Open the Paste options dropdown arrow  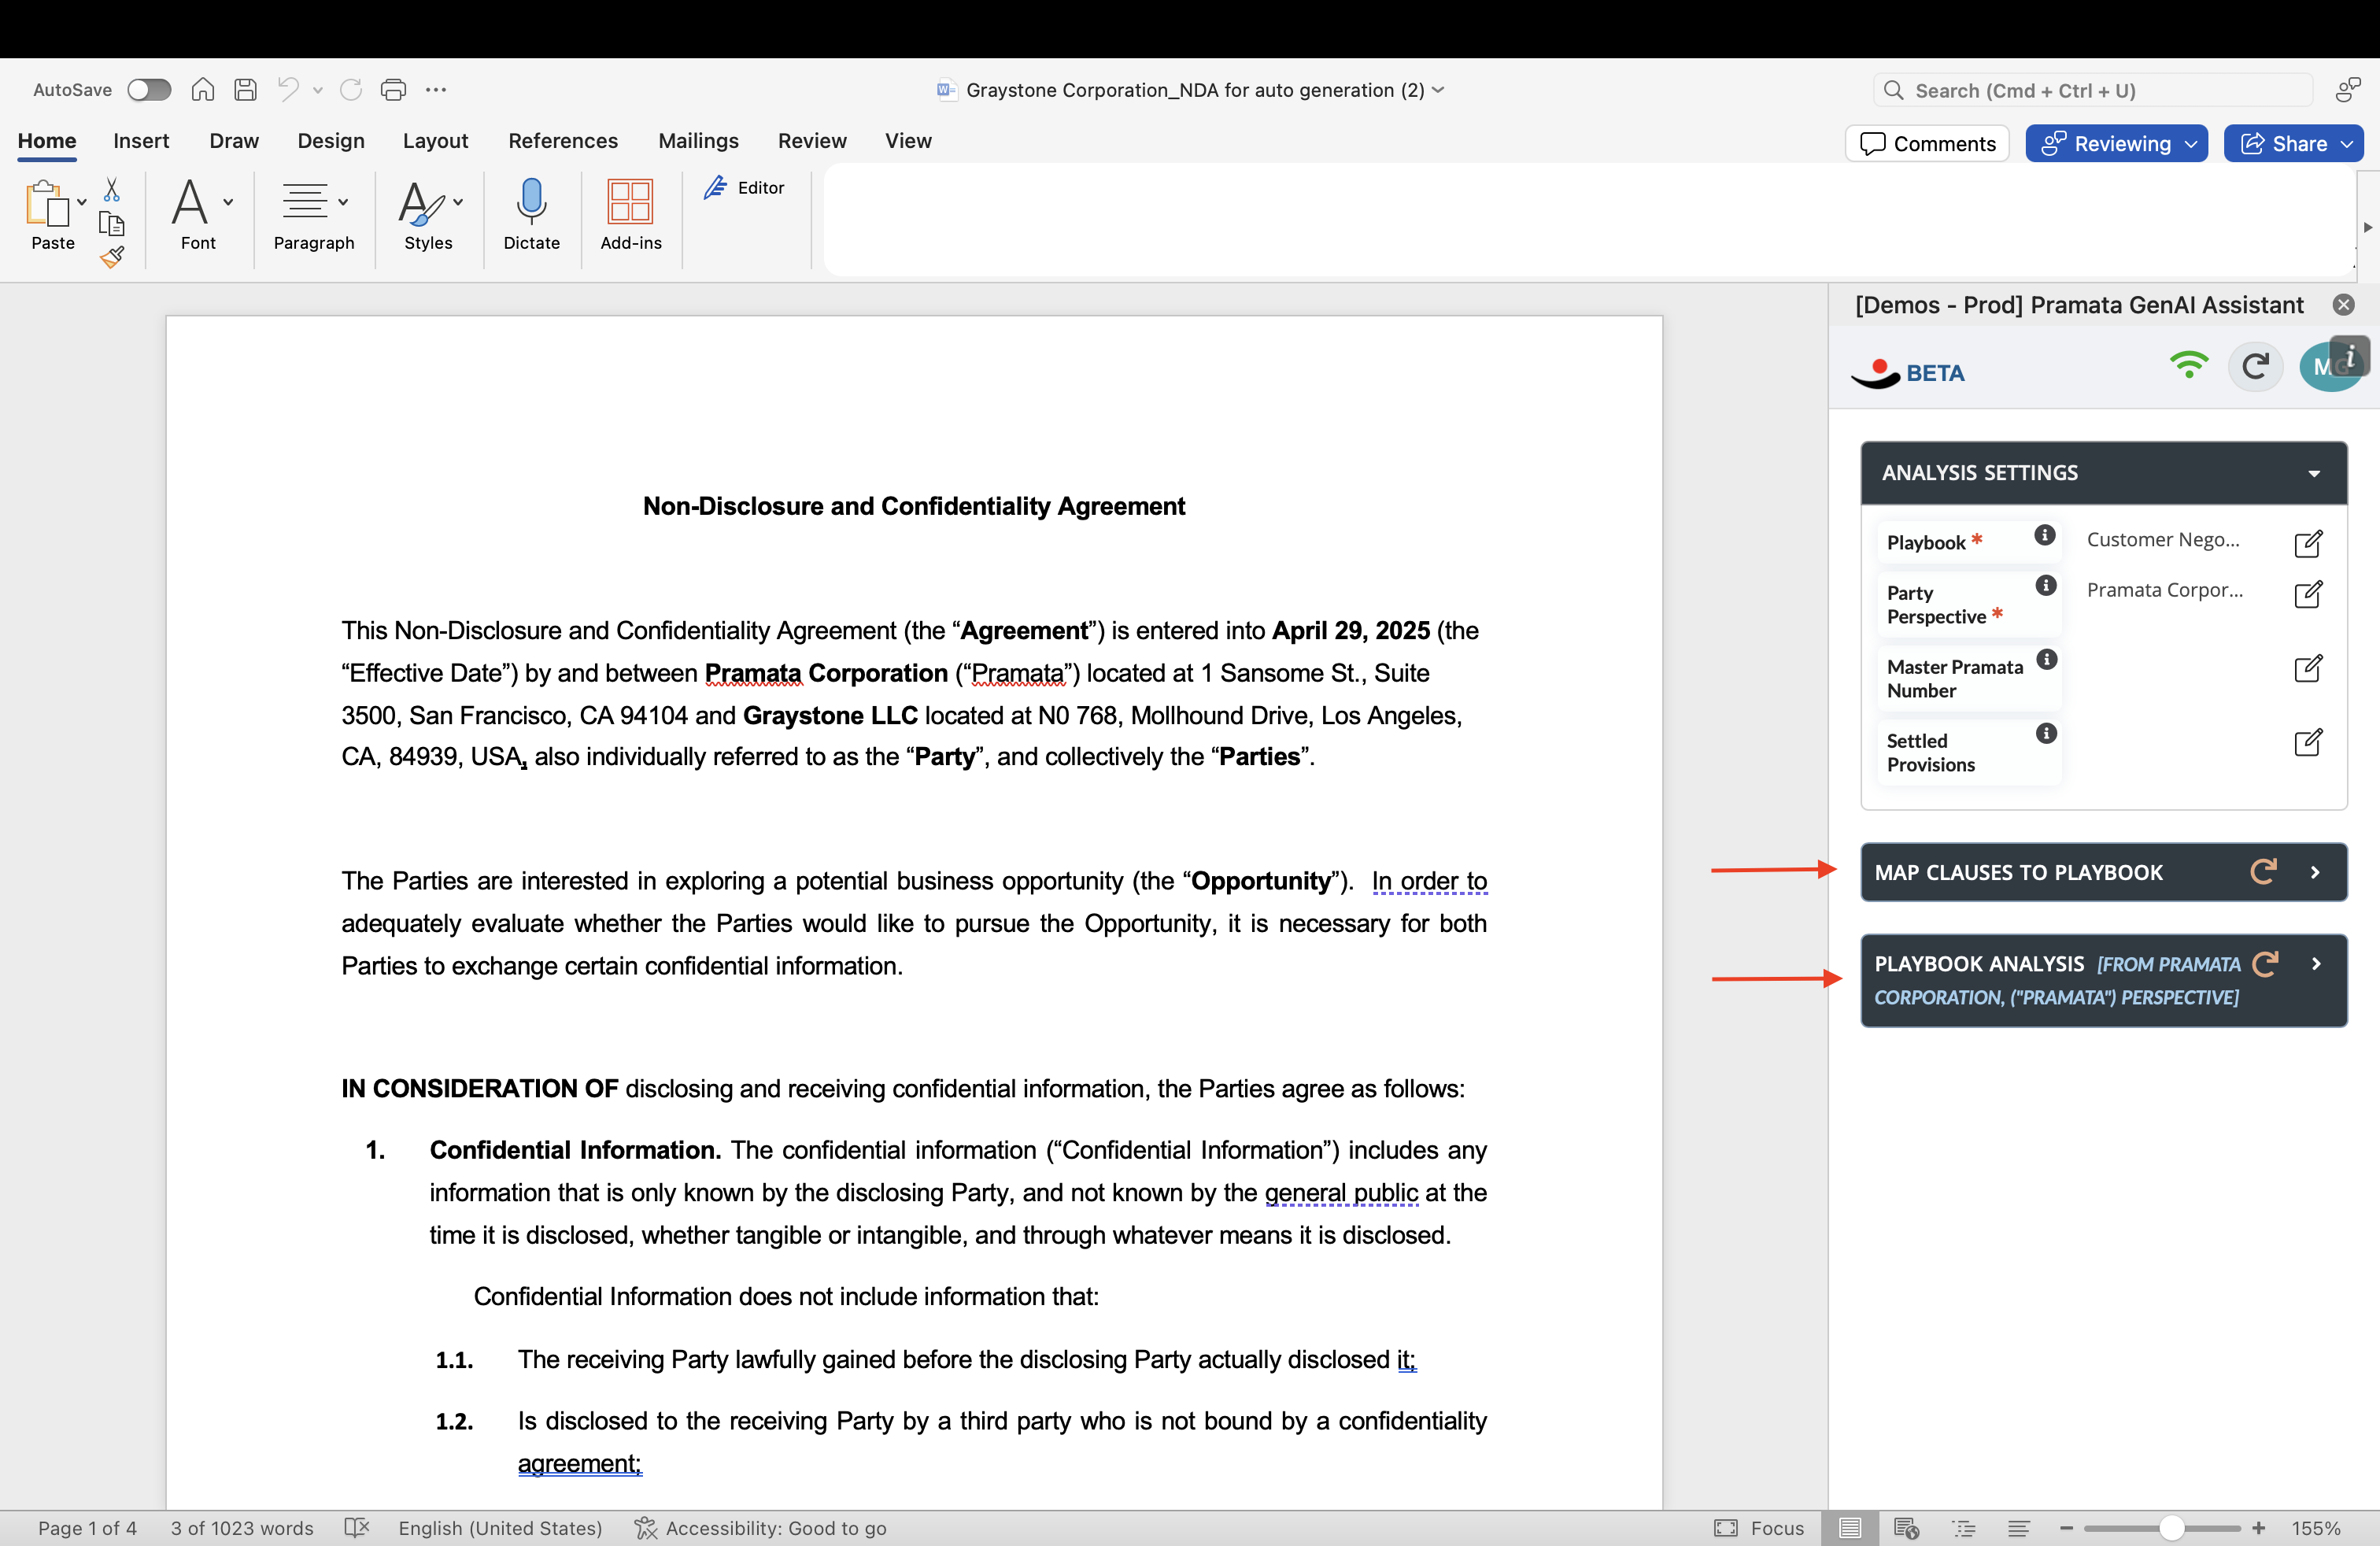click(x=82, y=202)
